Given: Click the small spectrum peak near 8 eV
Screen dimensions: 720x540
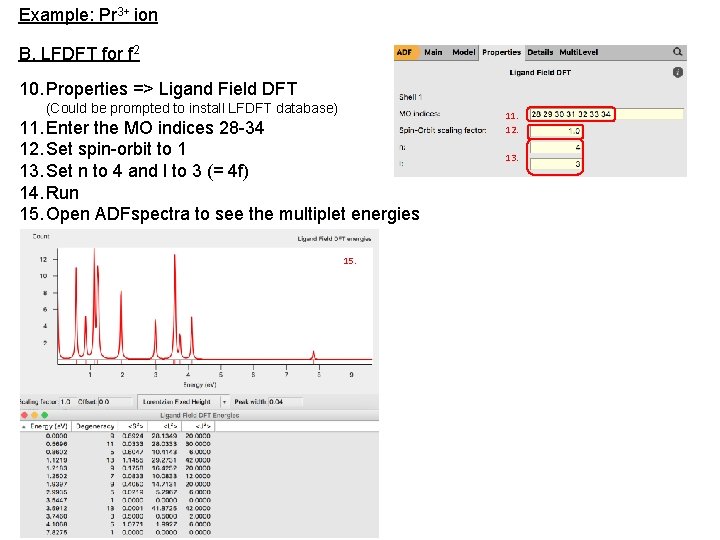Looking at the screenshot, I should coord(314,355).
